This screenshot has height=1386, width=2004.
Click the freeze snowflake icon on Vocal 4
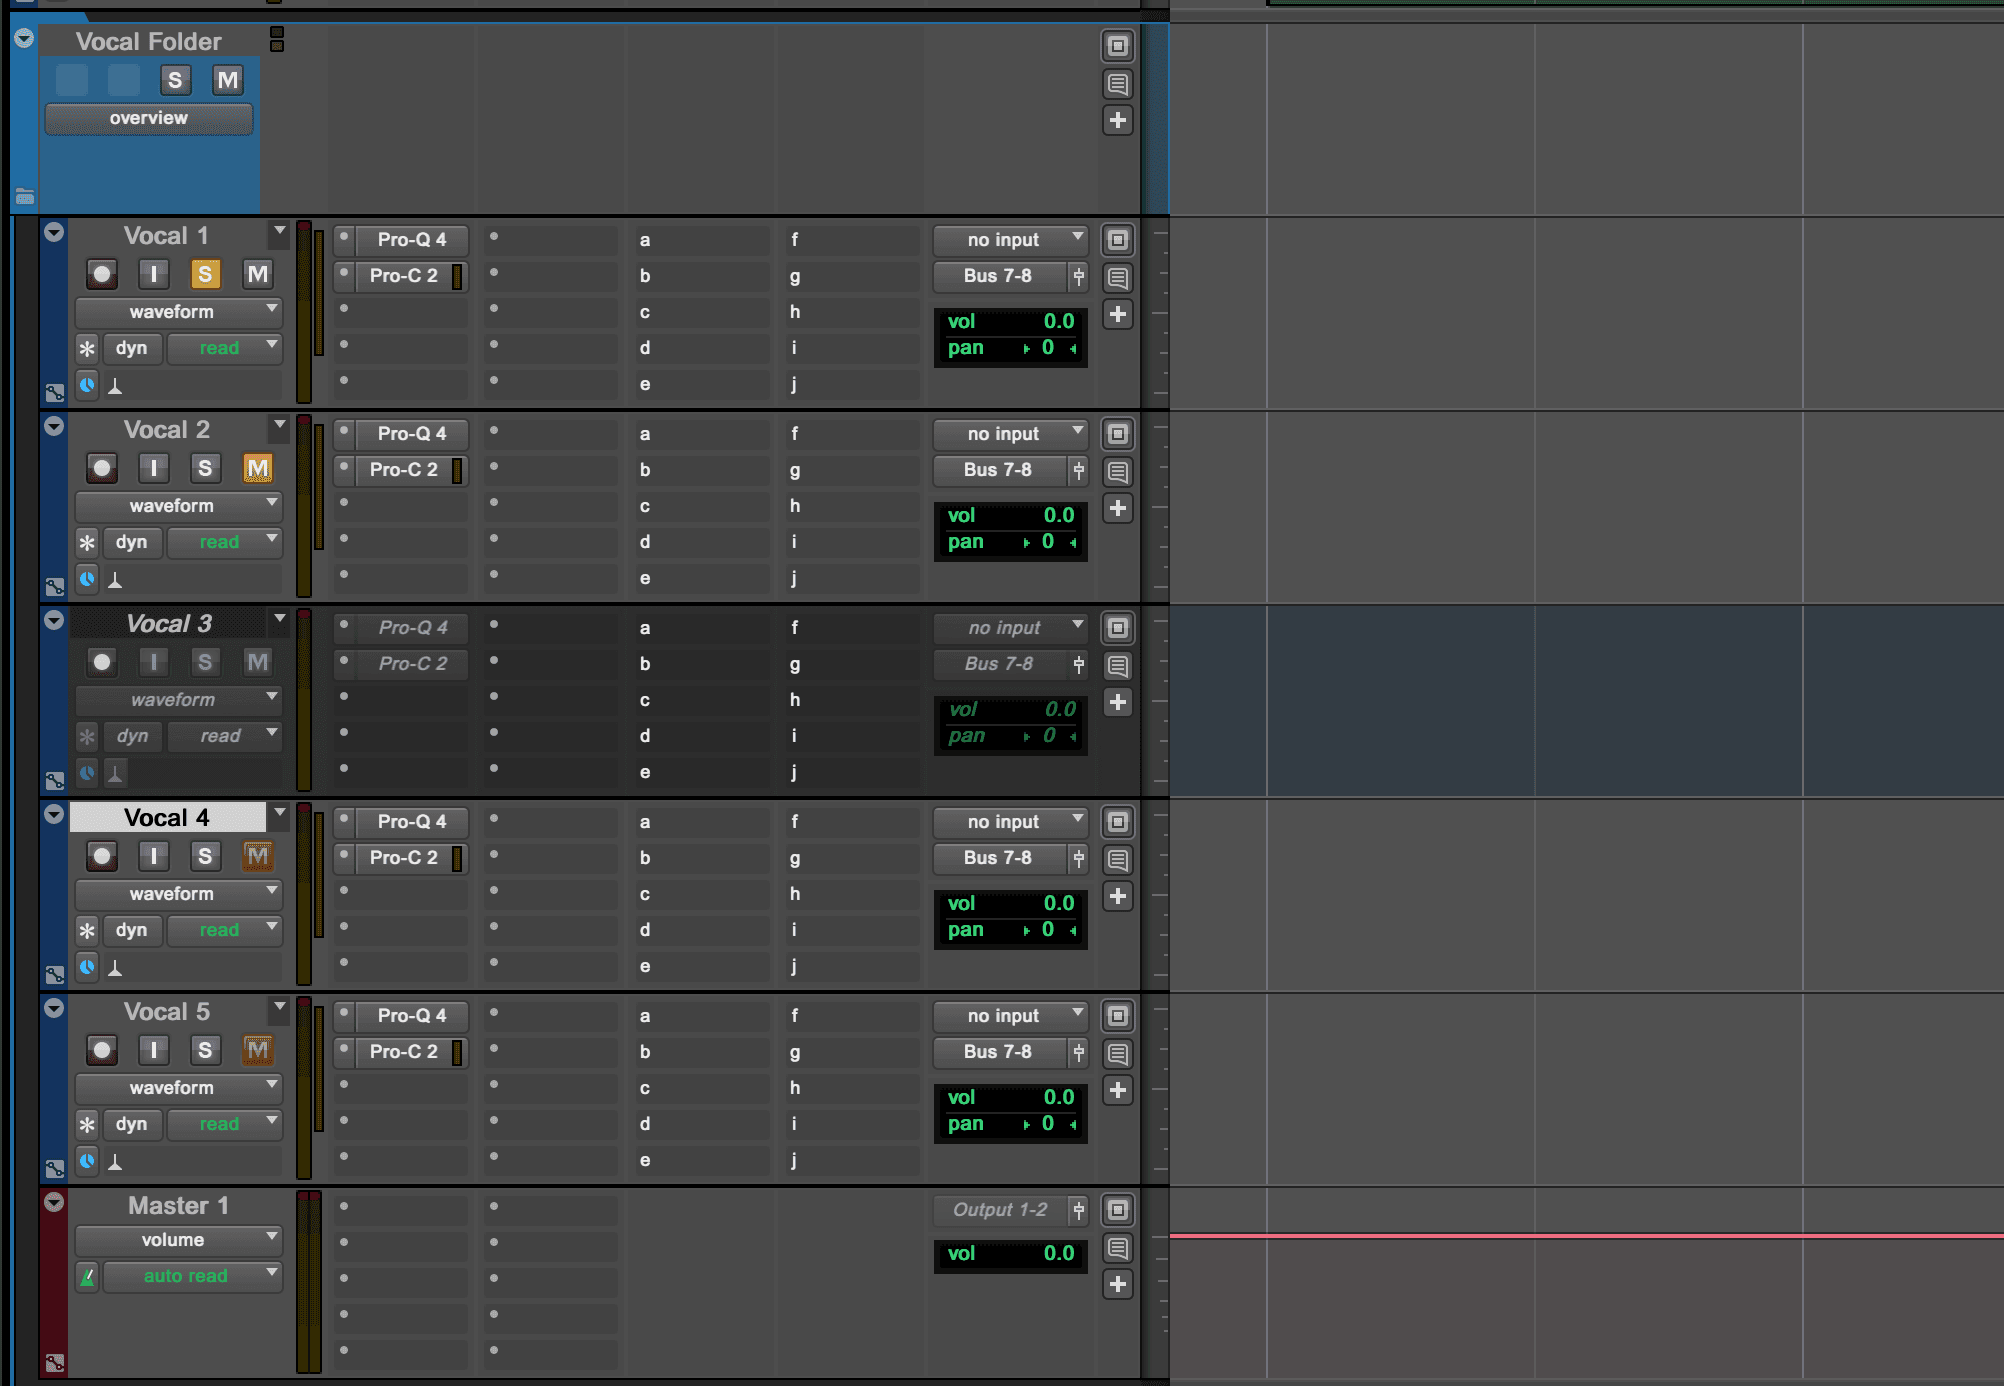tap(87, 931)
